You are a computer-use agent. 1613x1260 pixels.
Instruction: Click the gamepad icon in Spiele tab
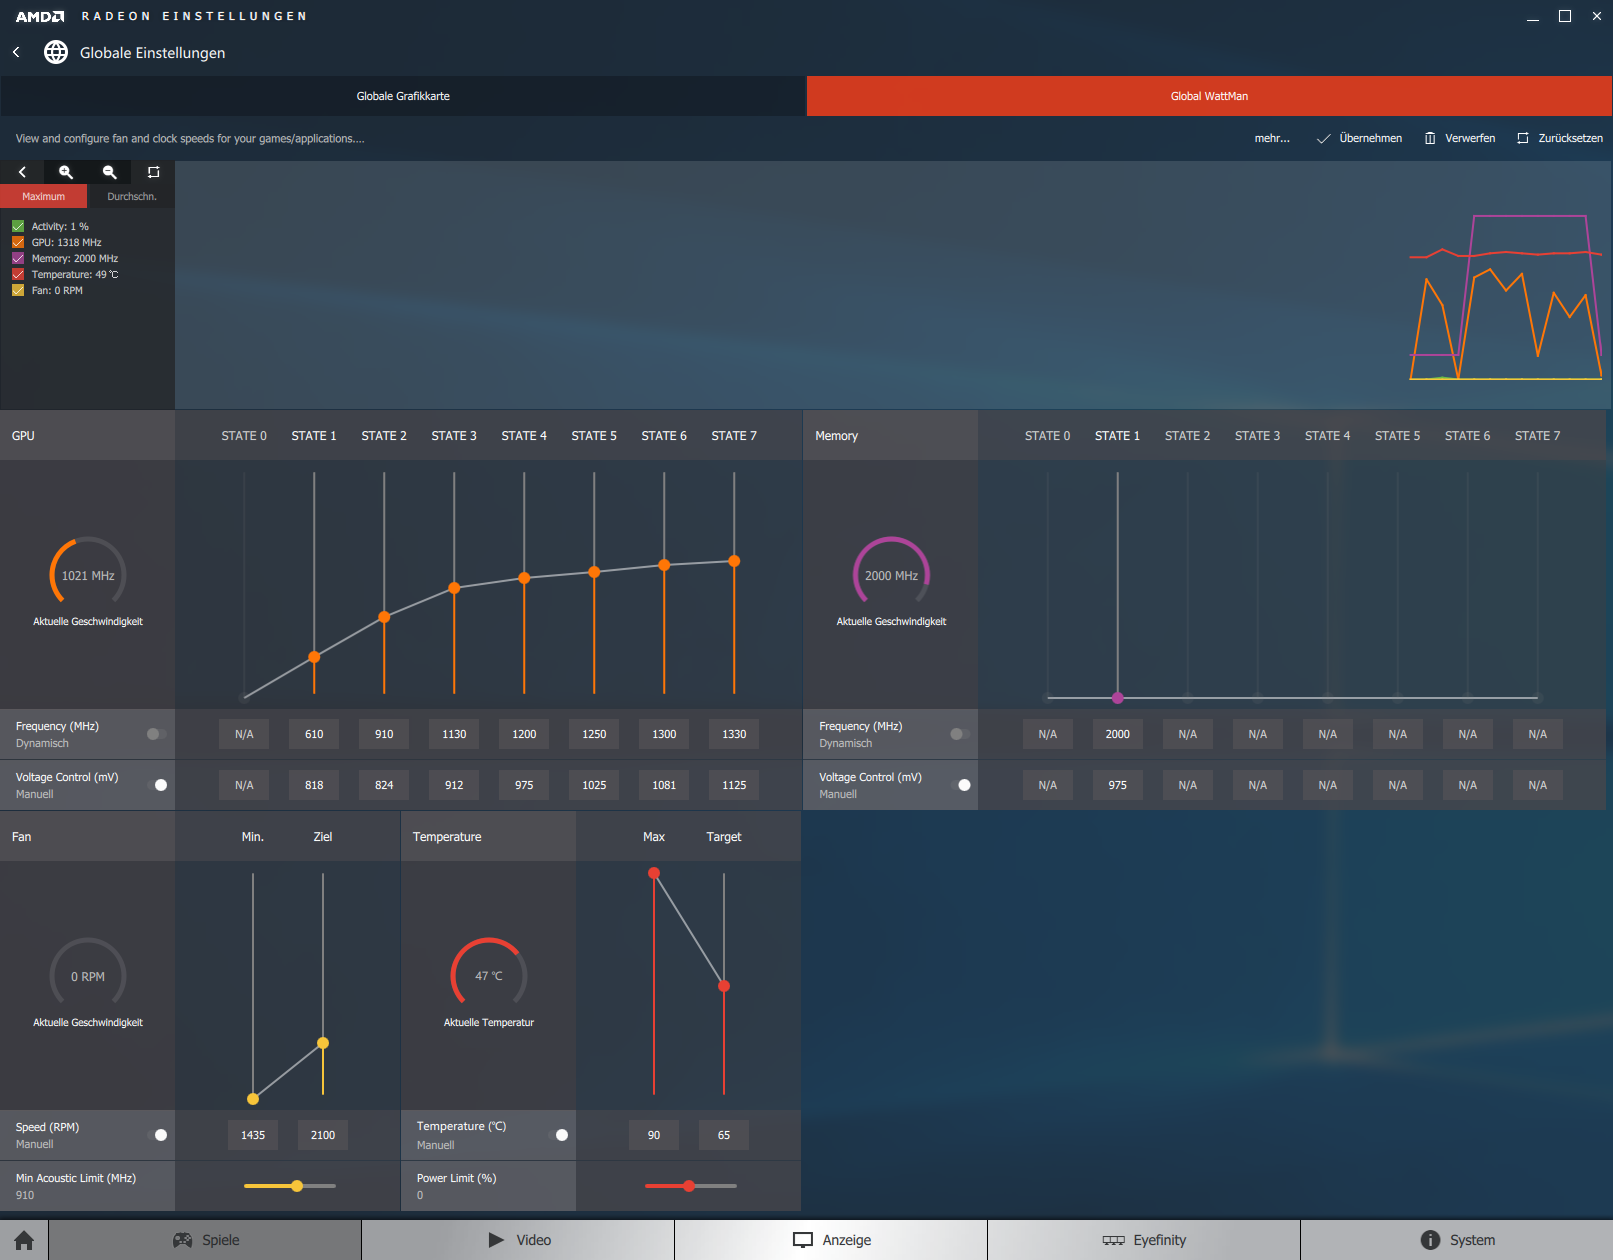coord(183,1240)
